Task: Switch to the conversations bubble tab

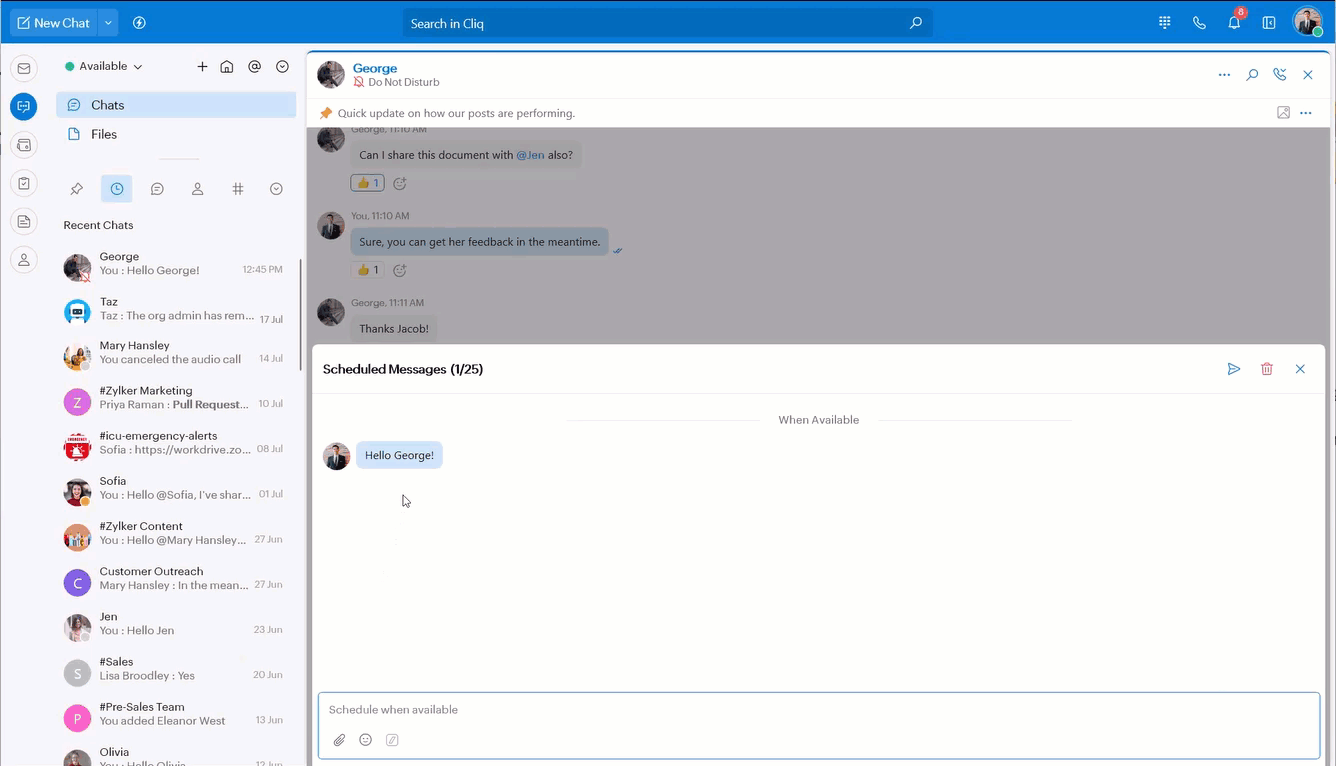Action: coord(157,188)
